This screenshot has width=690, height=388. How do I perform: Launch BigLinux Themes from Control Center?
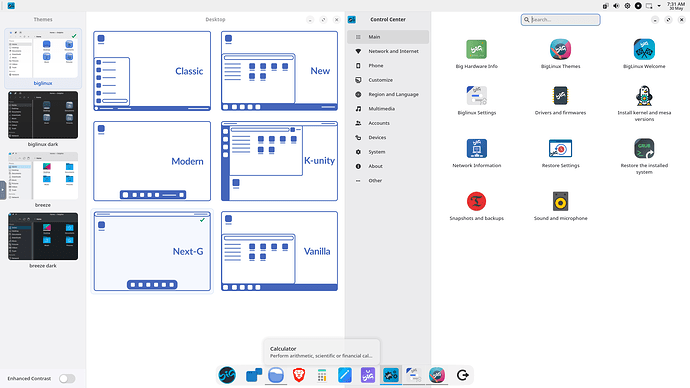point(560,54)
